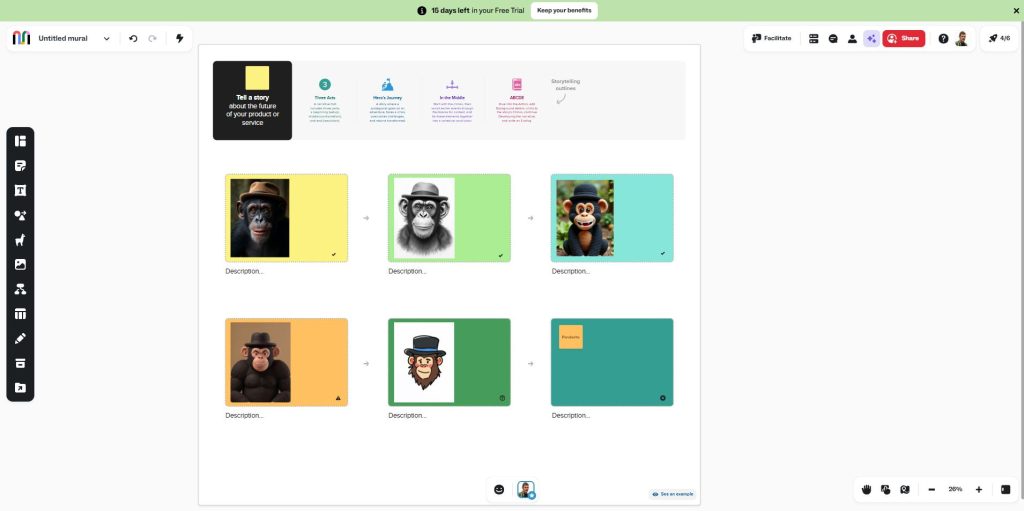
Task: Click the zoom in plus button
Action: point(979,489)
